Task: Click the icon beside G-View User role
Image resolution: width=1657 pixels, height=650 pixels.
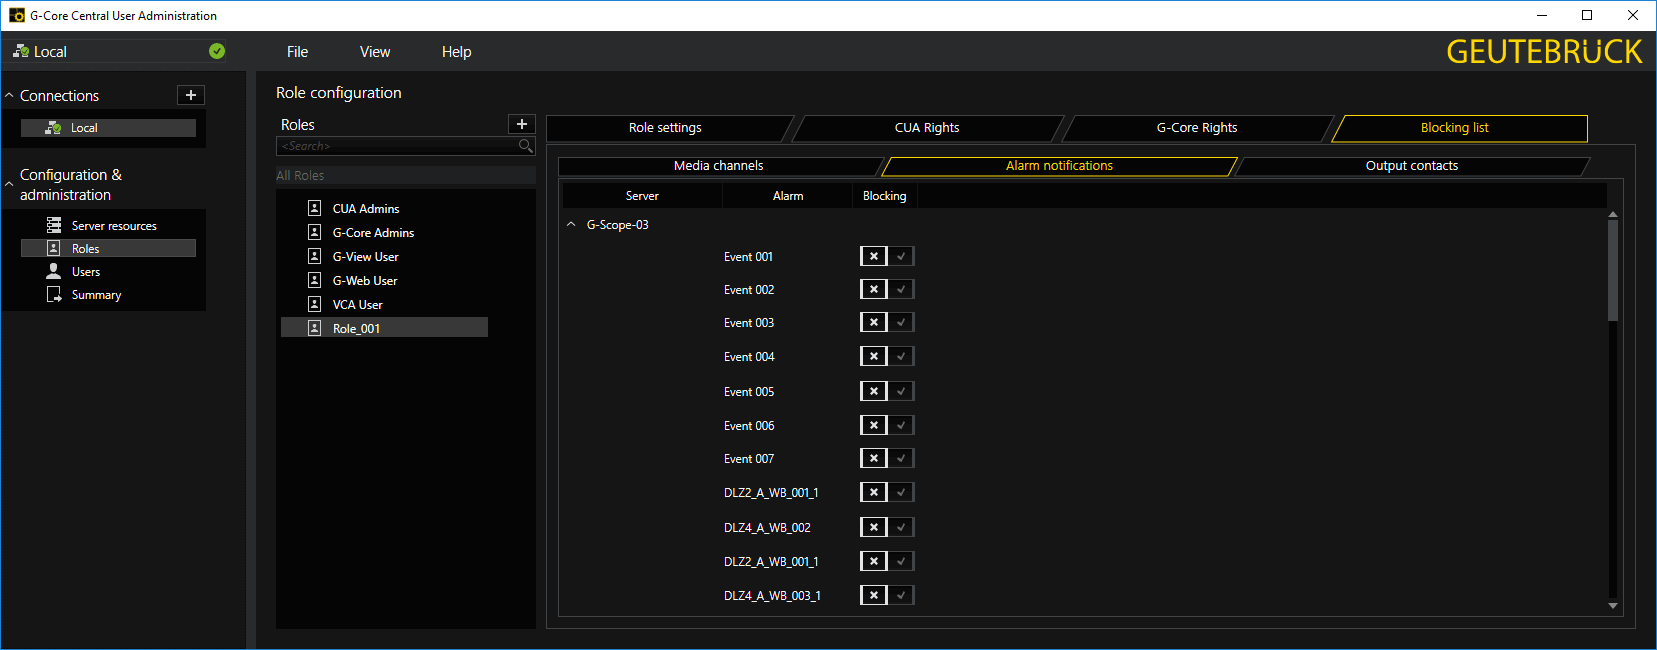Action: click(x=314, y=256)
